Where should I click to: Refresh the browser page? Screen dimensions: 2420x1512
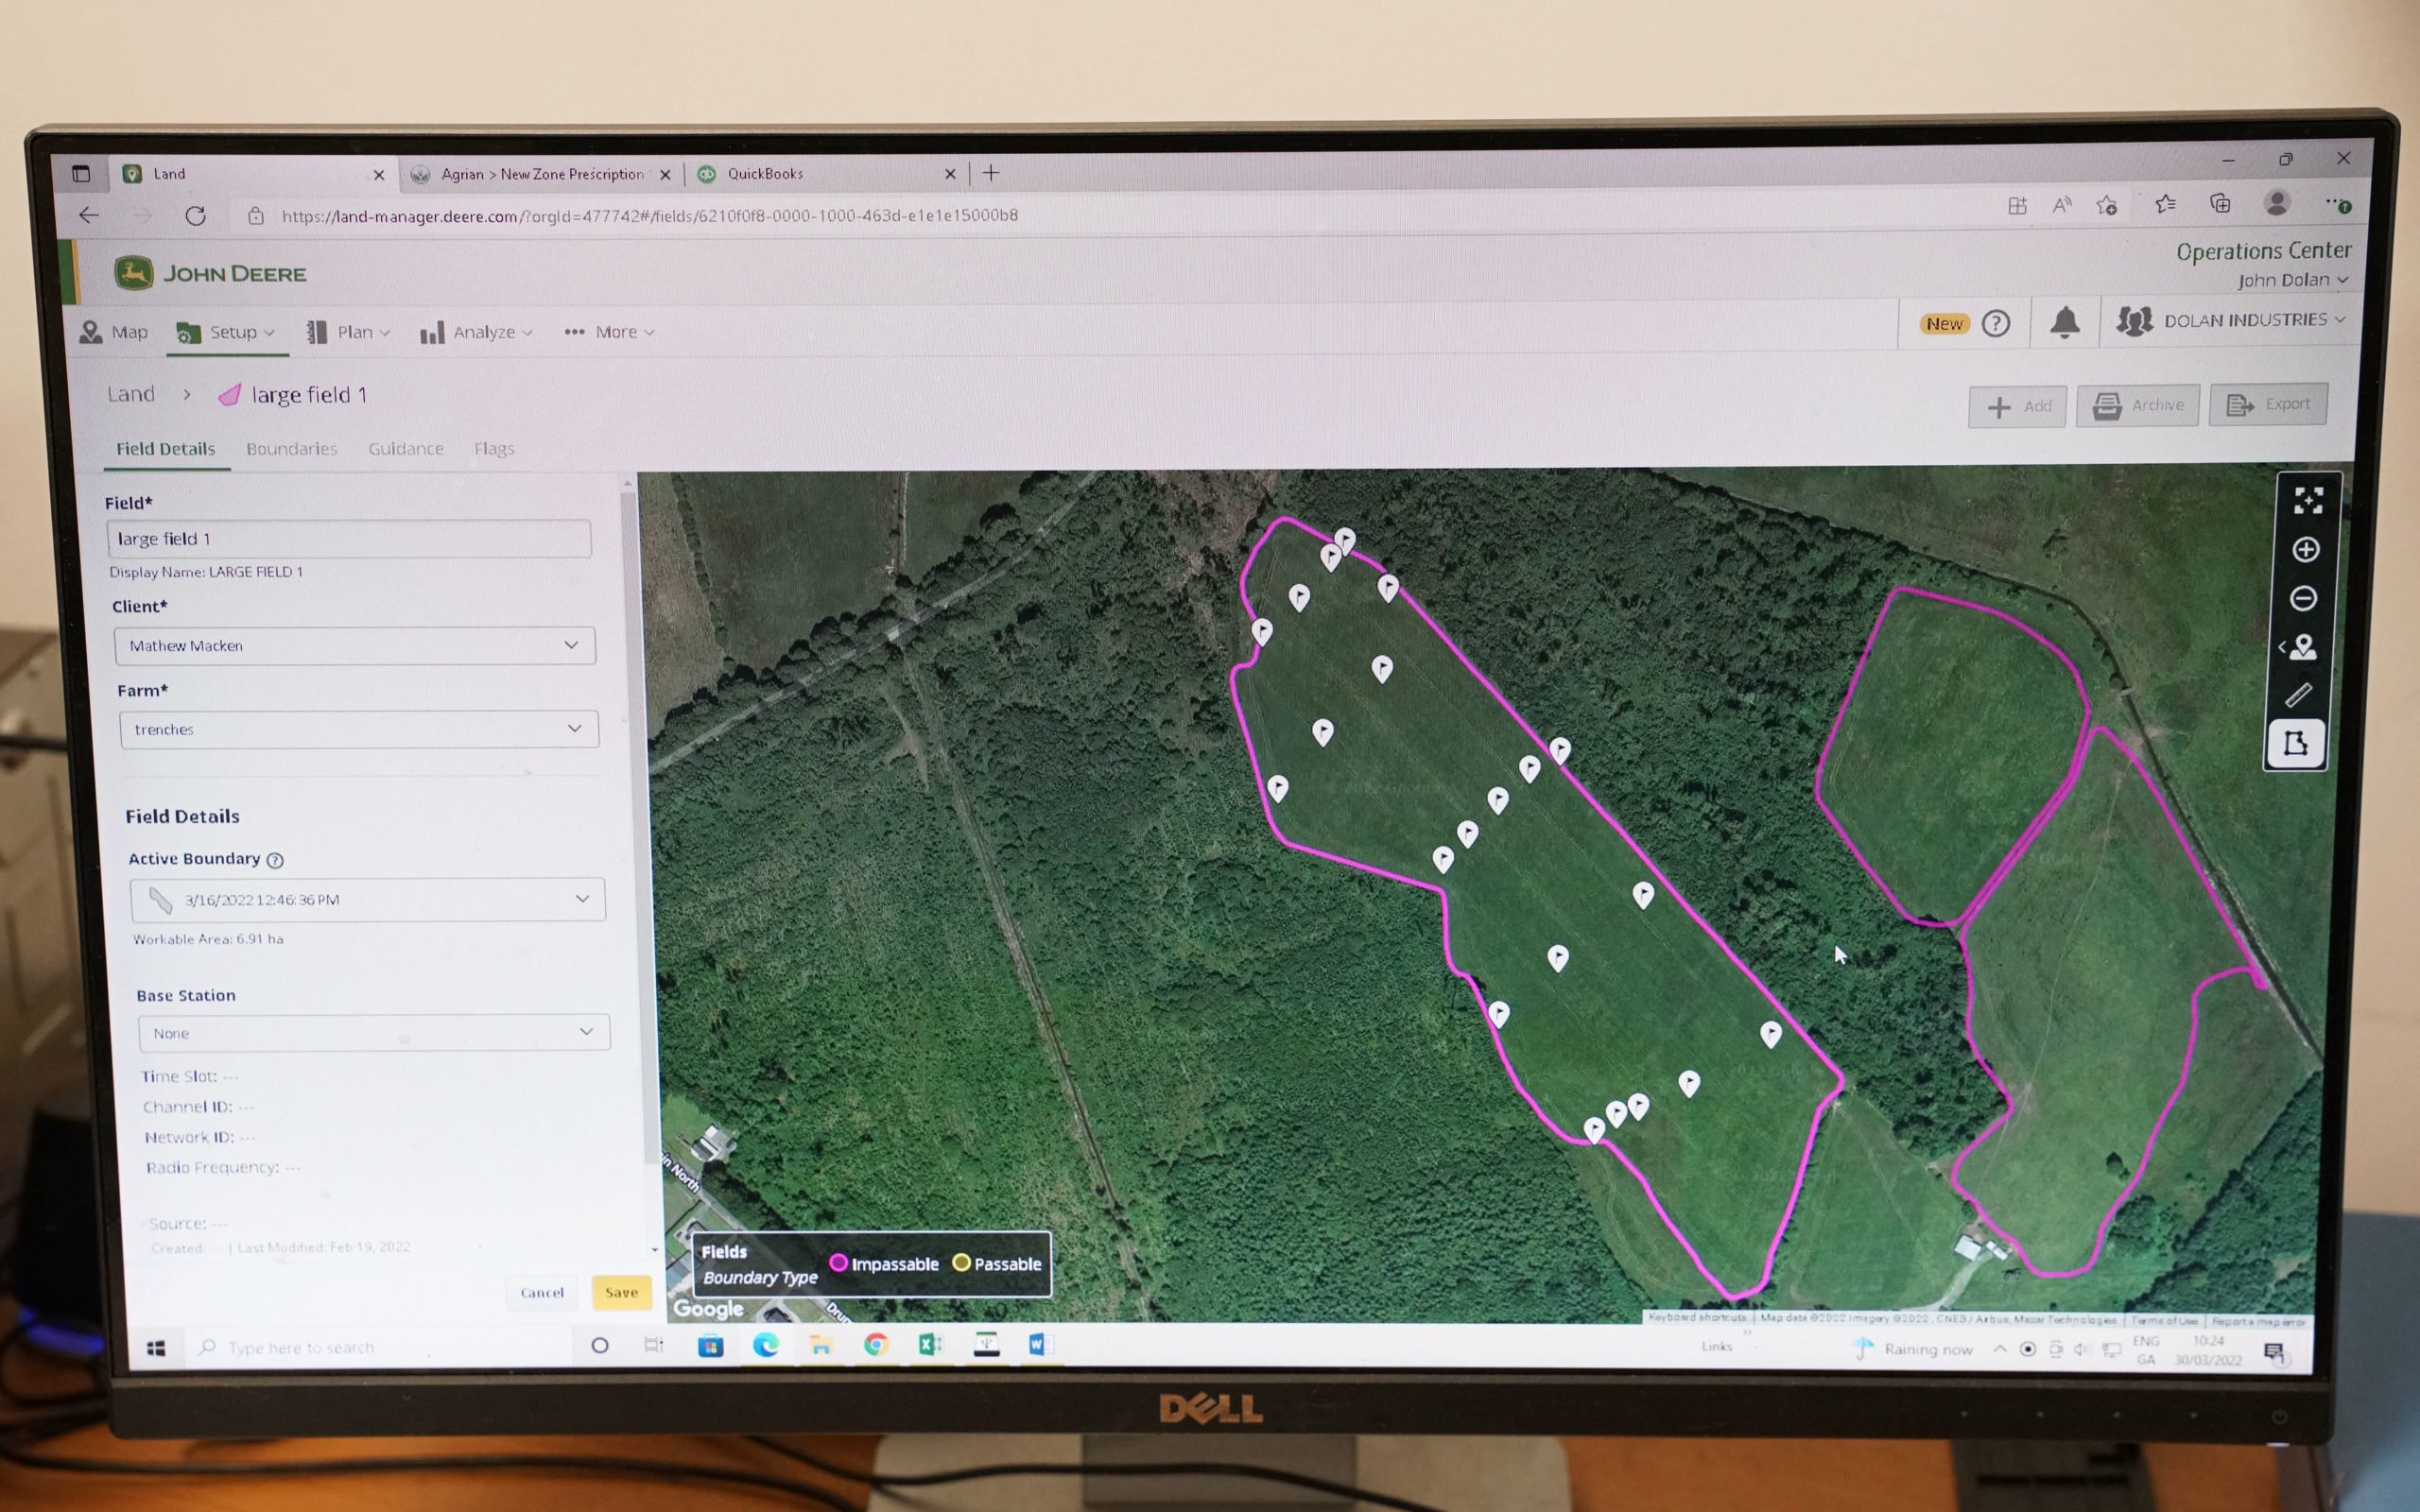(195, 215)
